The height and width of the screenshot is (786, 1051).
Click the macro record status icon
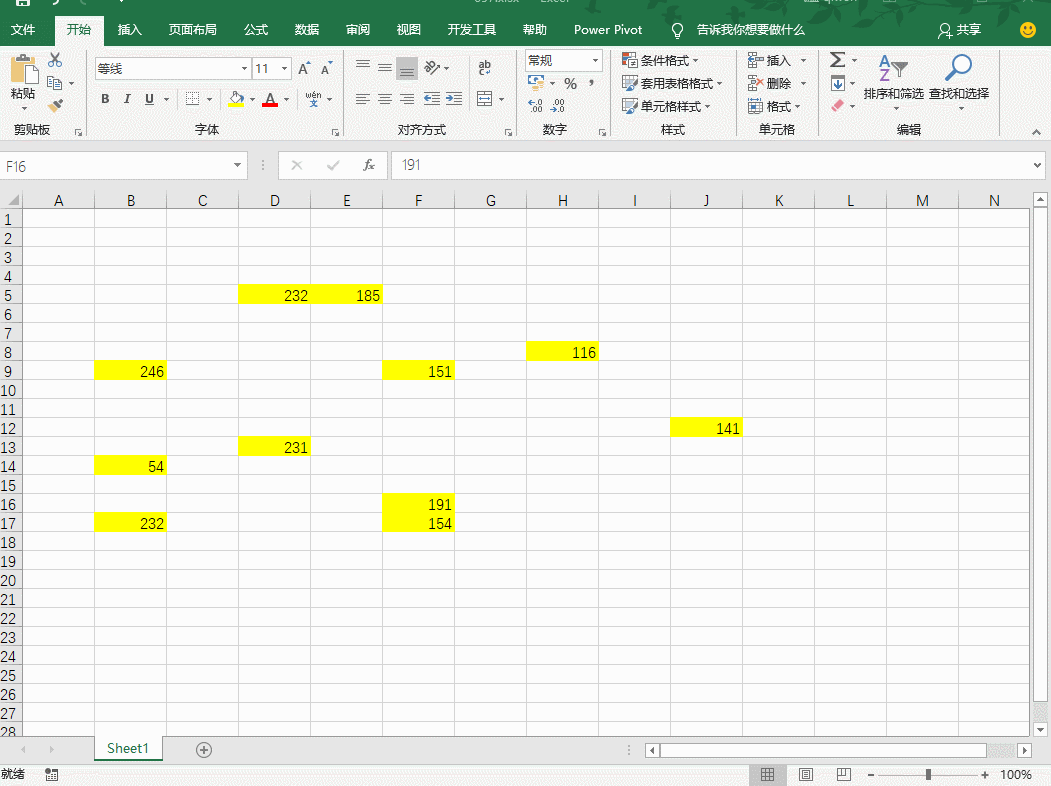pos(52,775)
